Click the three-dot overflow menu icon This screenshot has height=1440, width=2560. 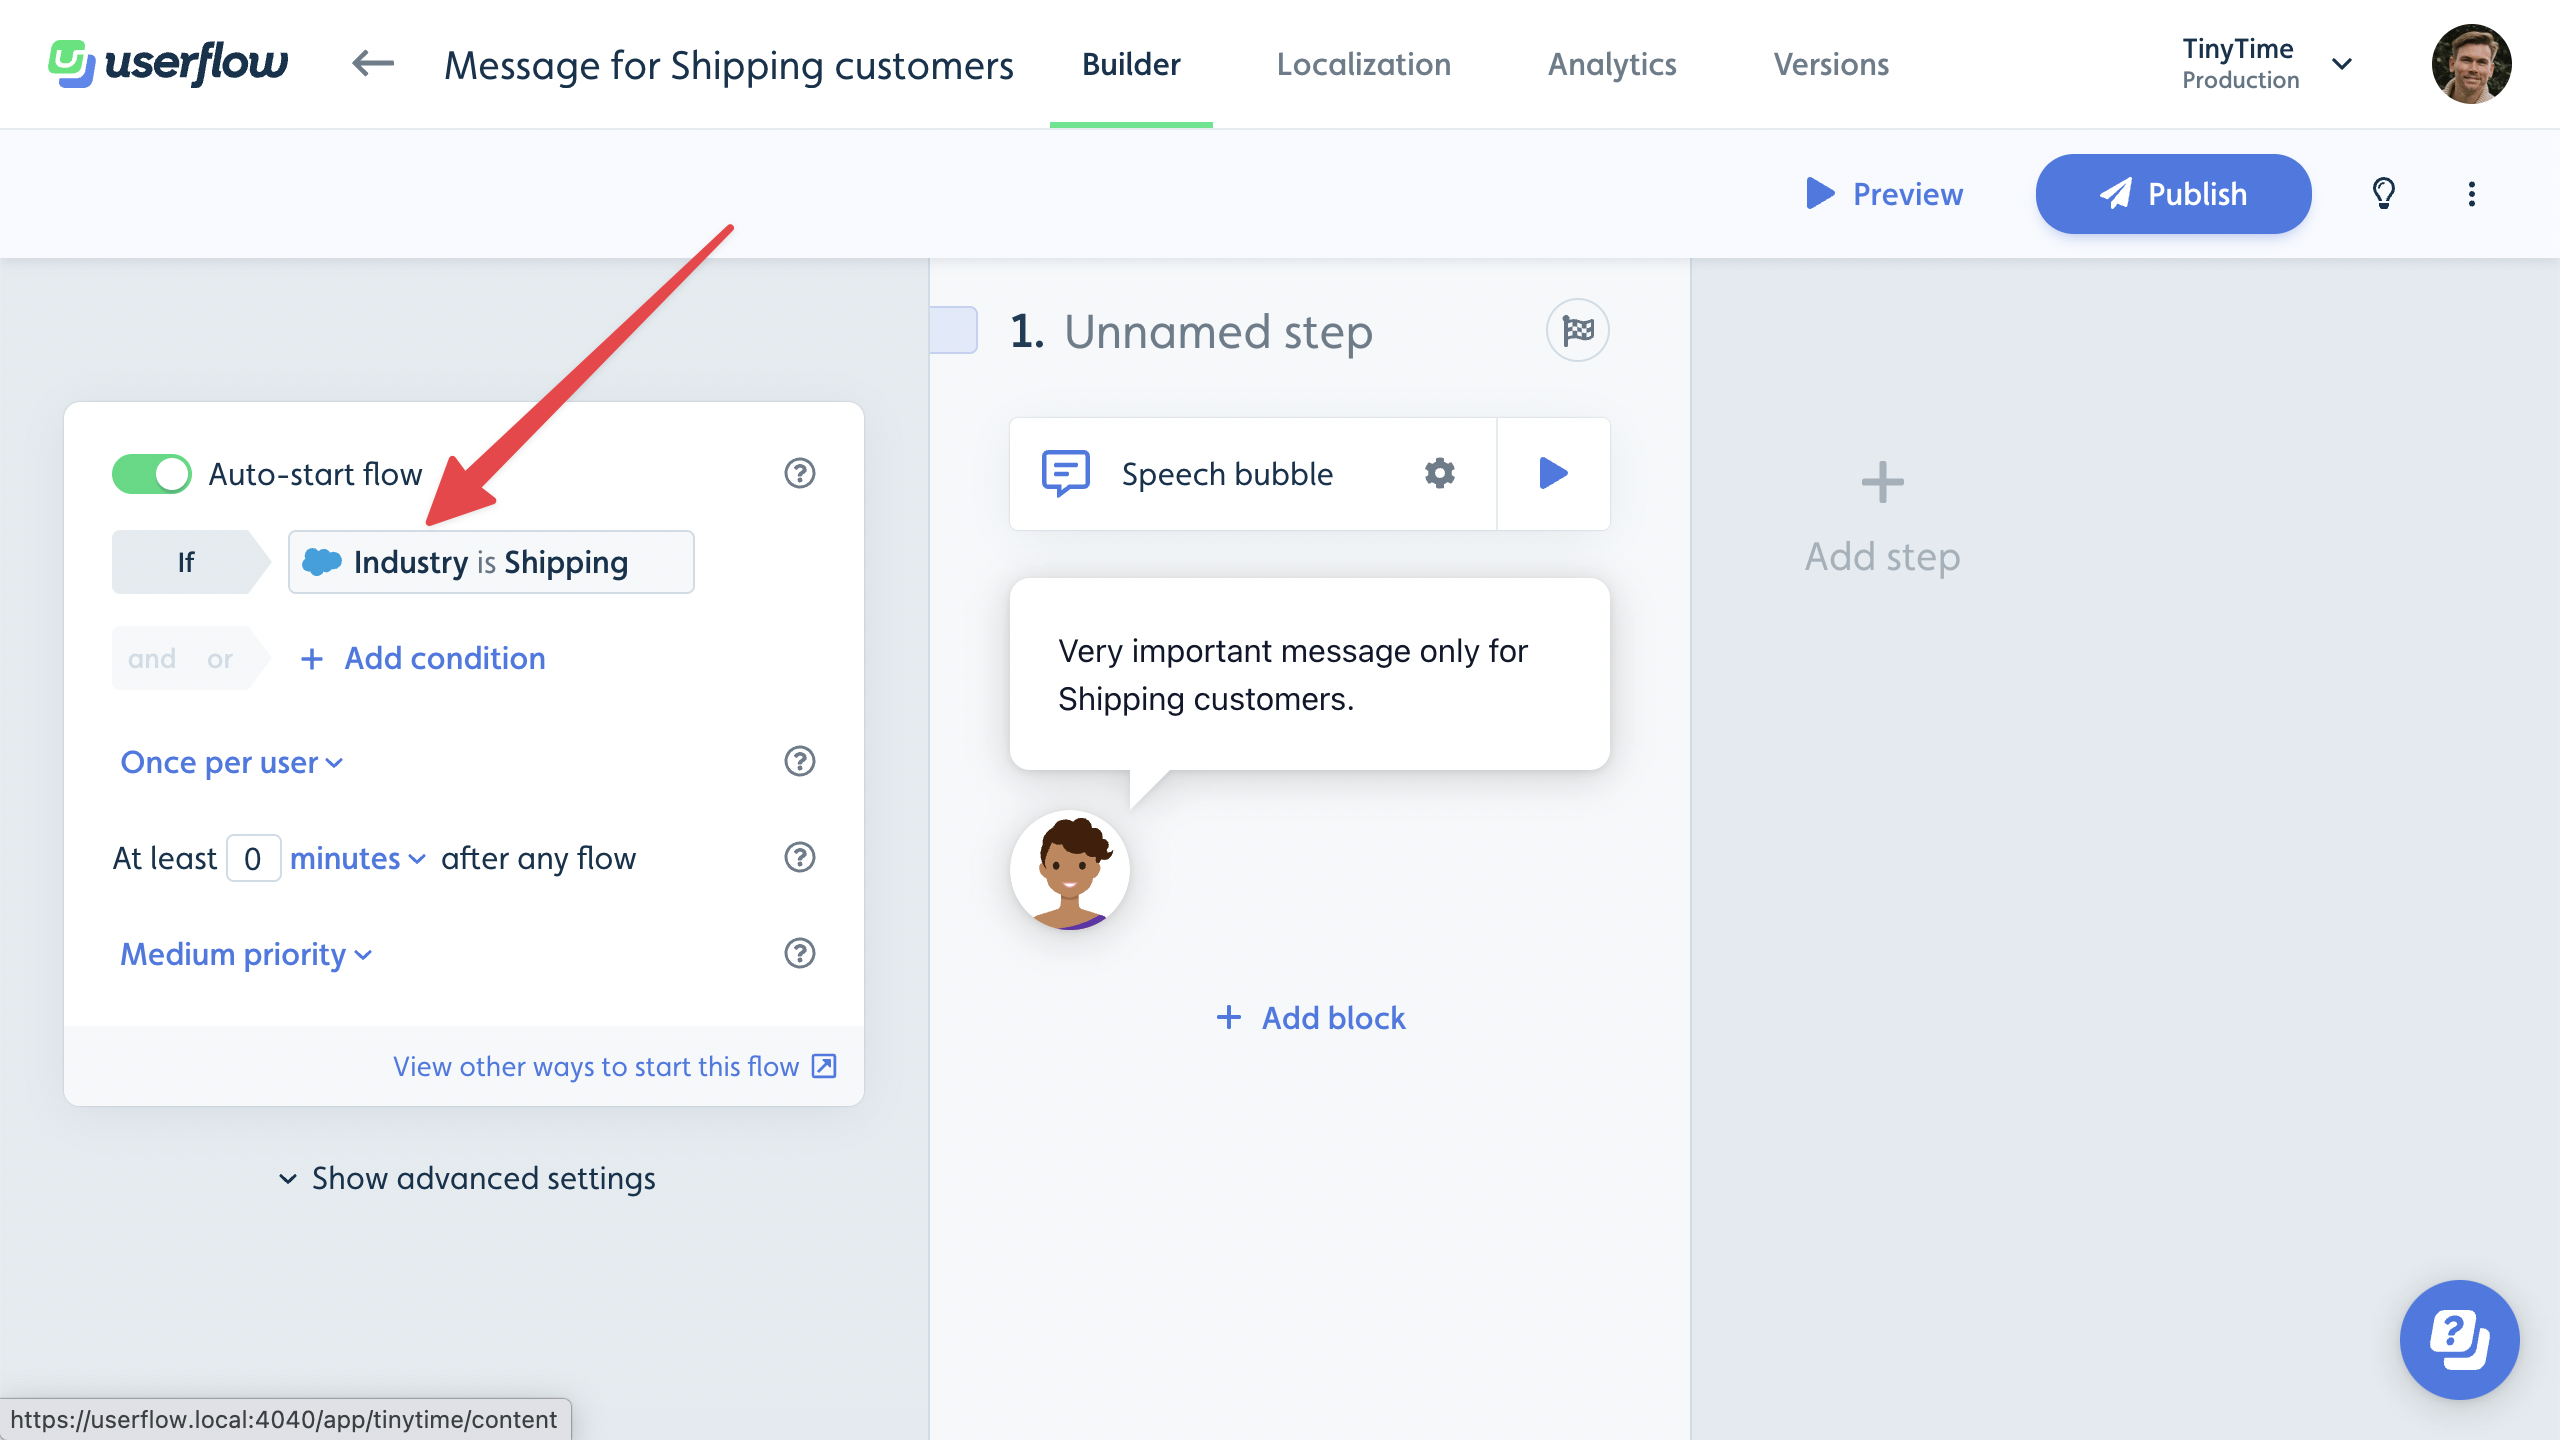pos(2474,193)
